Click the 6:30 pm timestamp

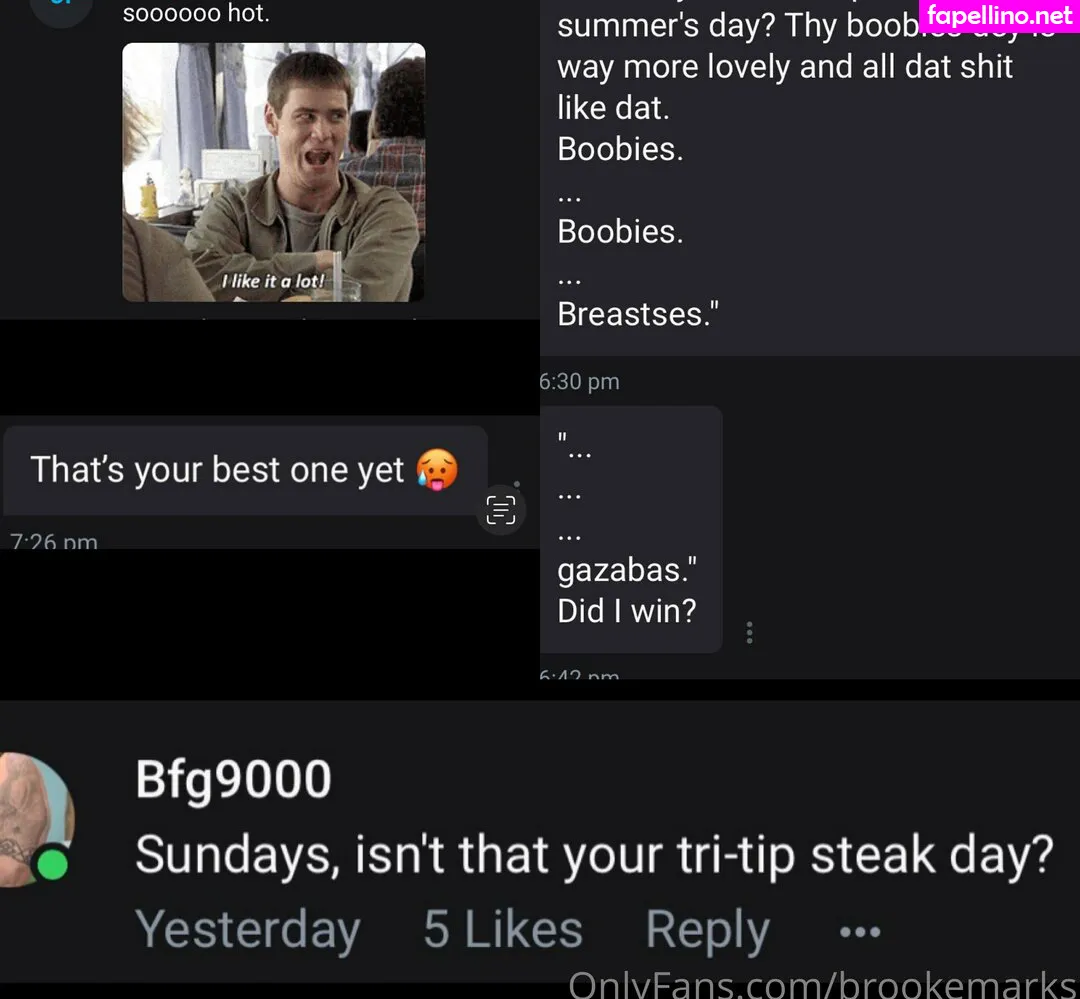pos(580,381)
